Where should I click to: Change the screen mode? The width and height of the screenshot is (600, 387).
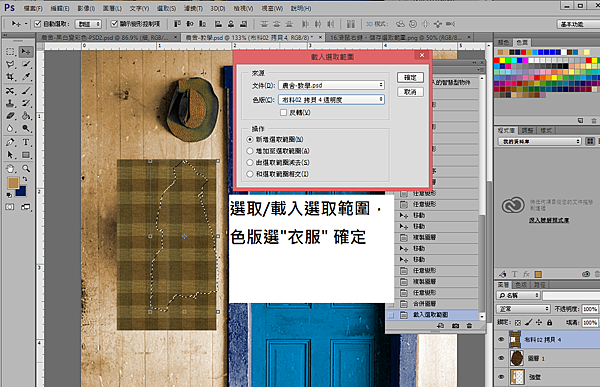(26, 207)
